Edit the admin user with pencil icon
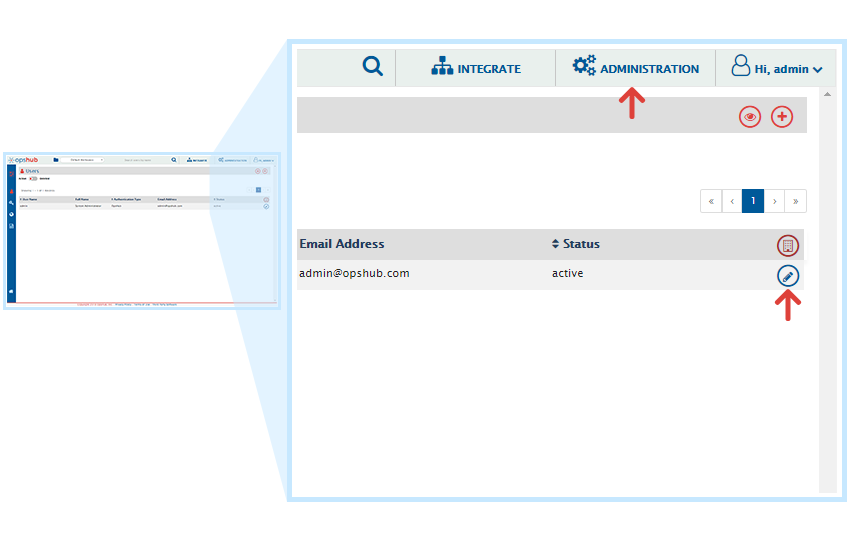Image resolution: width=850 pixels, height=546 pixels. click(x=788, y=276)
